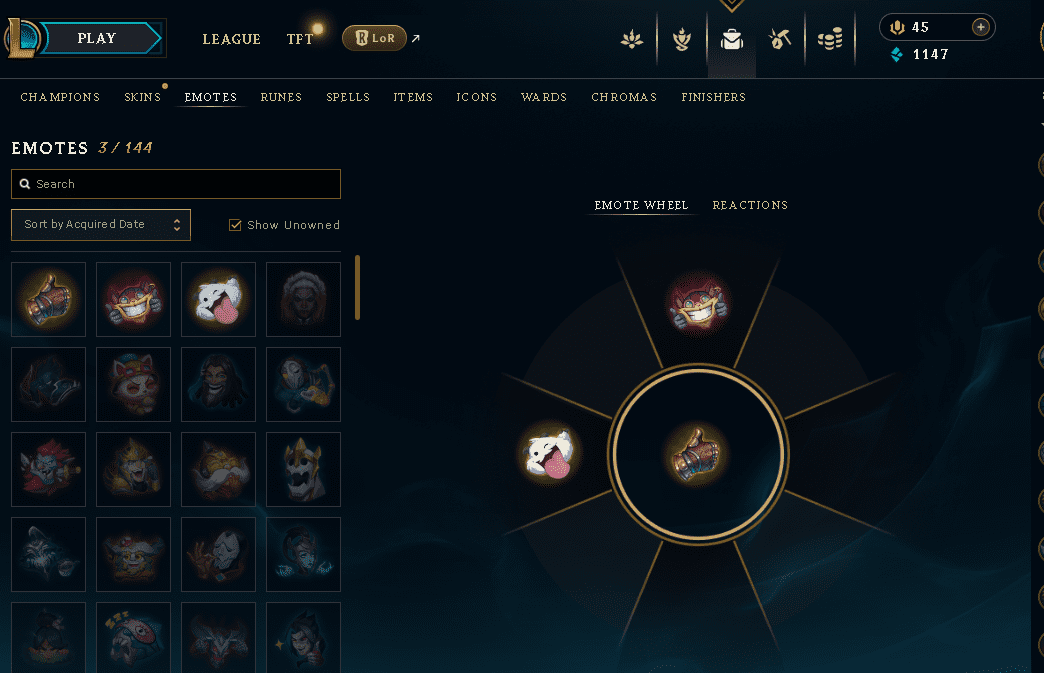
Task: Select the thumbs-up emote in list
Action: pyautogui.click(x=49, y=300)
